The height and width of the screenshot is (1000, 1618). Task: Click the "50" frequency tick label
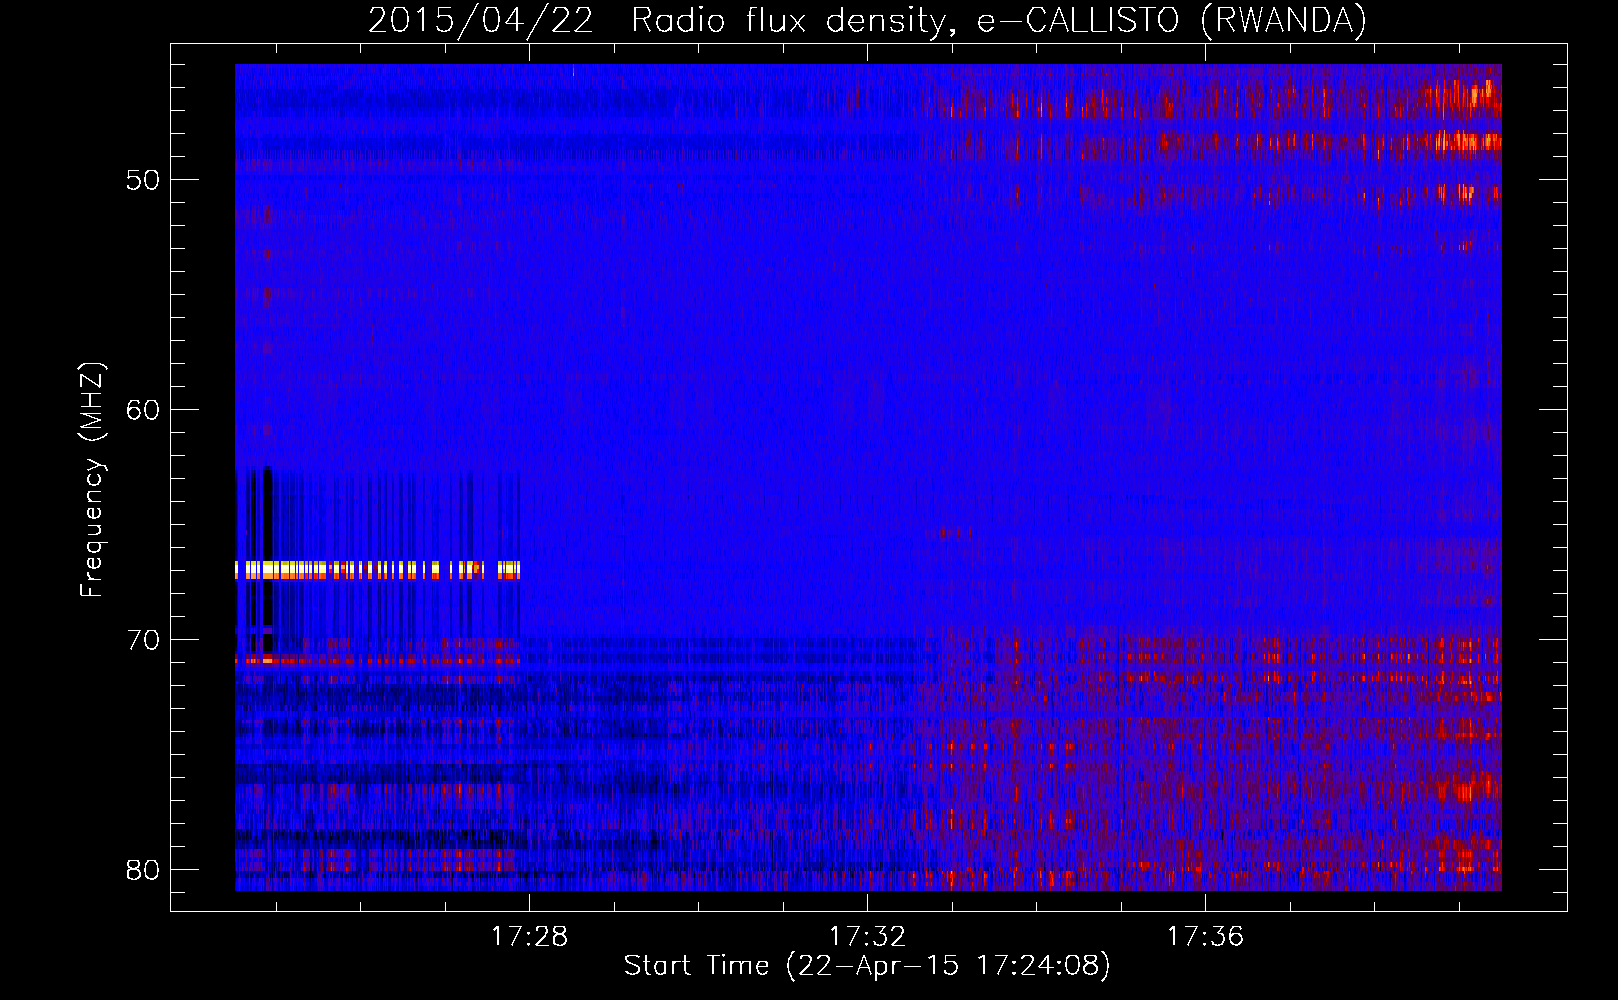pyautogui.click(x=143, y=180)
